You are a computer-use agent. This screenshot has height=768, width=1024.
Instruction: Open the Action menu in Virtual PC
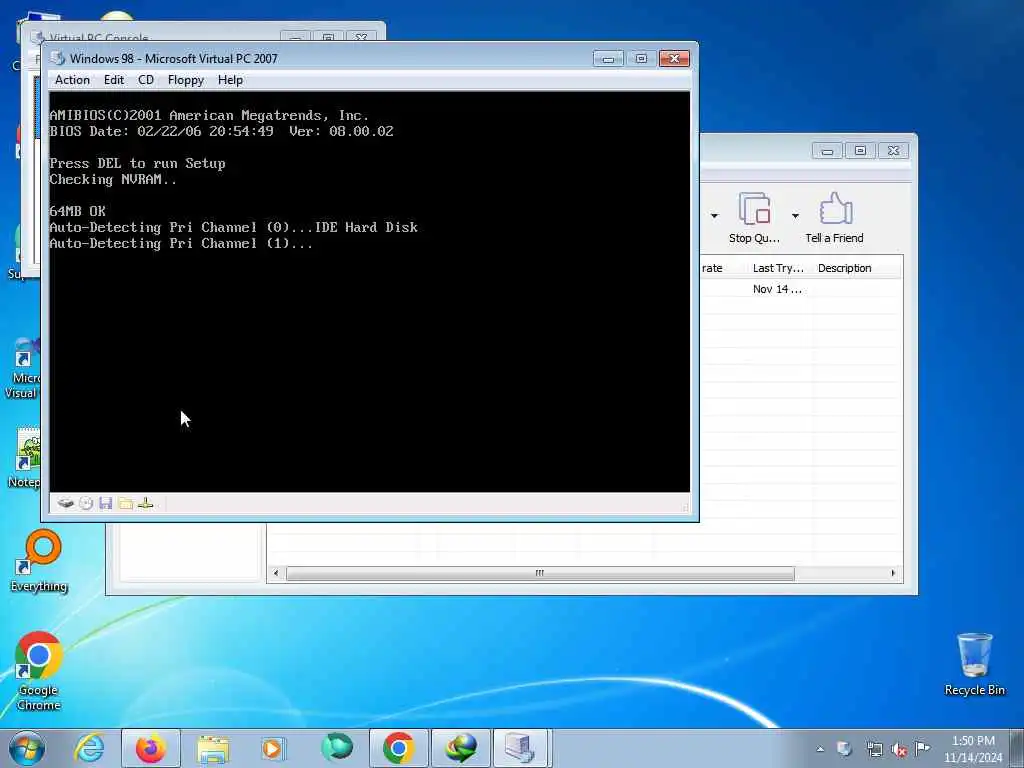72,80
